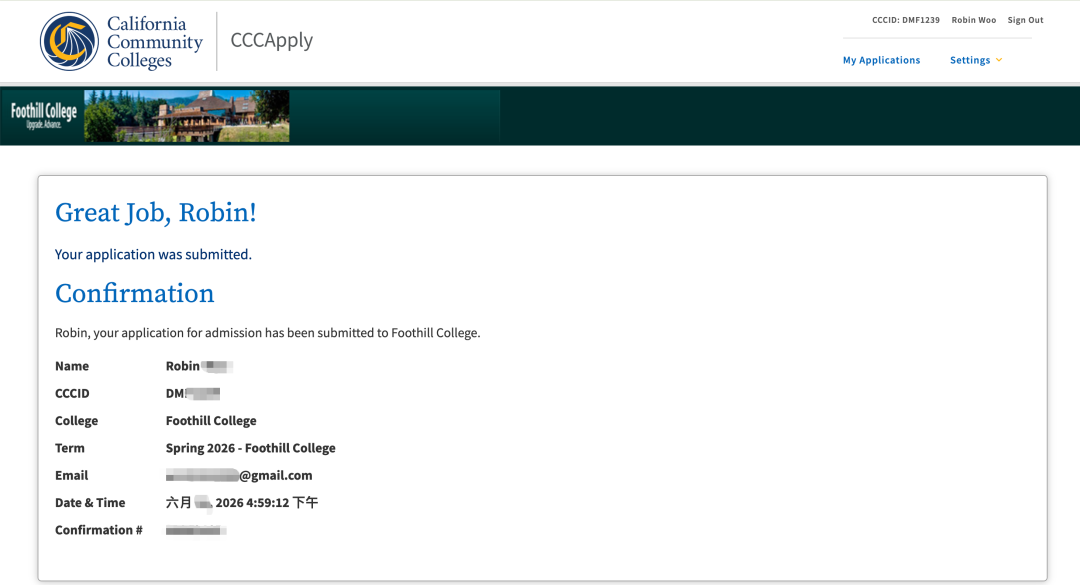Image resolution: width=1080 pixels, height=585 pixels.
Task: Expand the Settings dropdown menu
Action: point(975,60)
